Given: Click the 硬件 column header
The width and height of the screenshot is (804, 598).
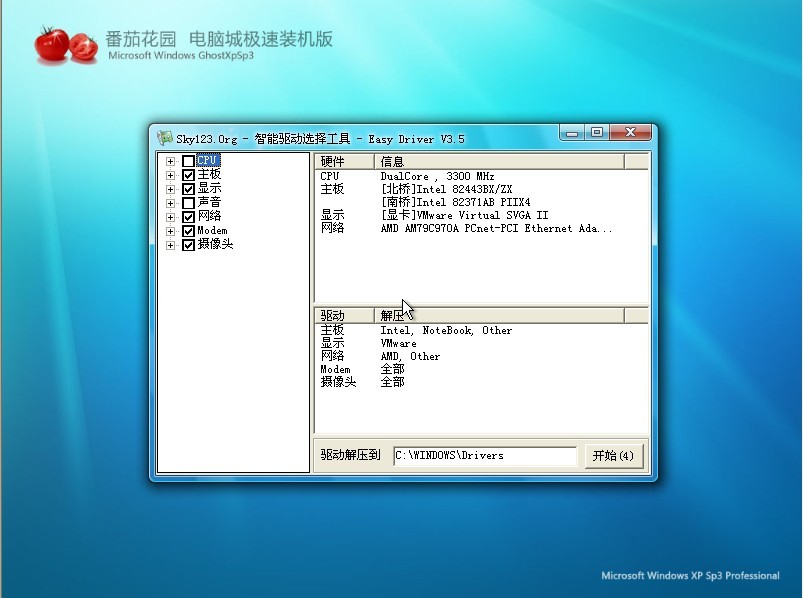Looking at the screenshot, I should pyautogui.click(x=344, y=162).
